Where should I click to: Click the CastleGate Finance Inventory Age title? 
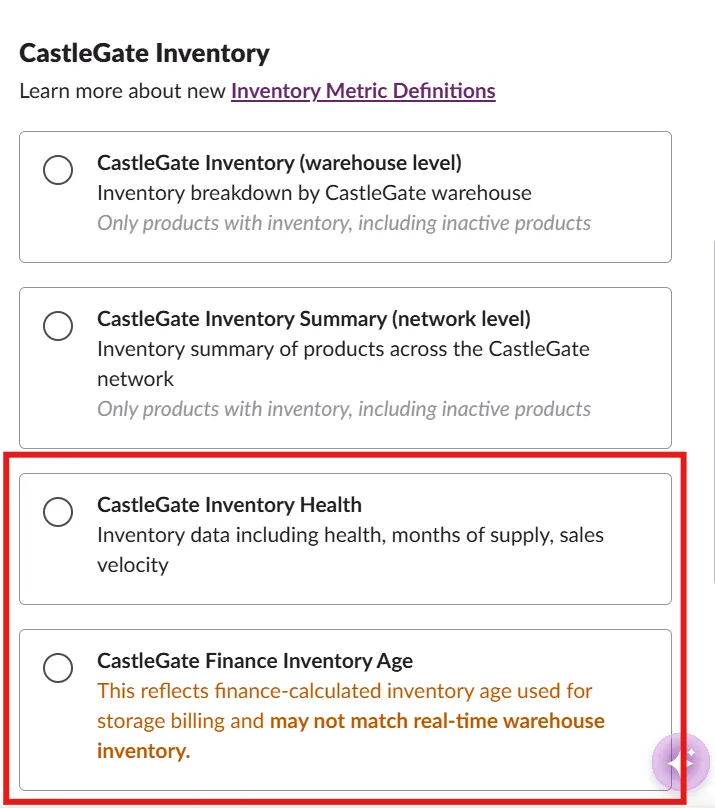(x=255, y=661)
